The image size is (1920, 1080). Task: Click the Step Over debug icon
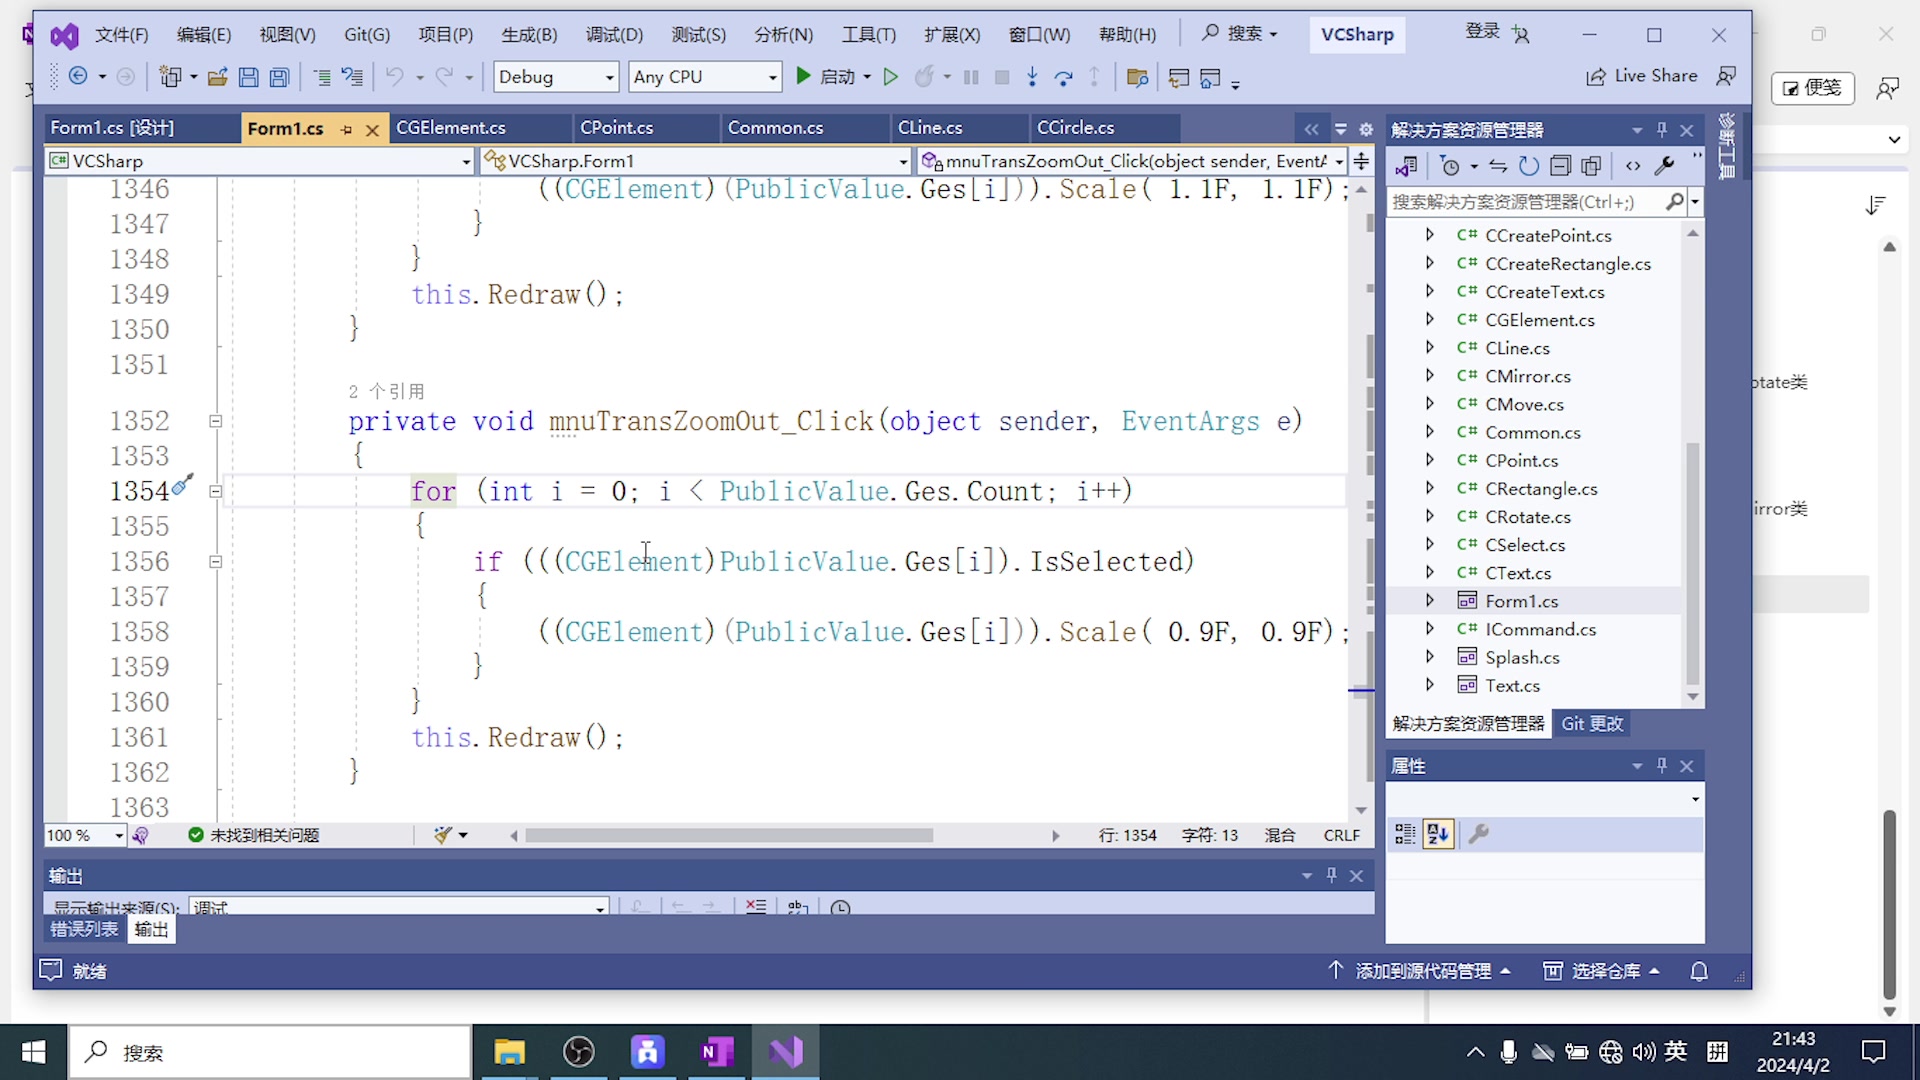(x=1063, y=77)
